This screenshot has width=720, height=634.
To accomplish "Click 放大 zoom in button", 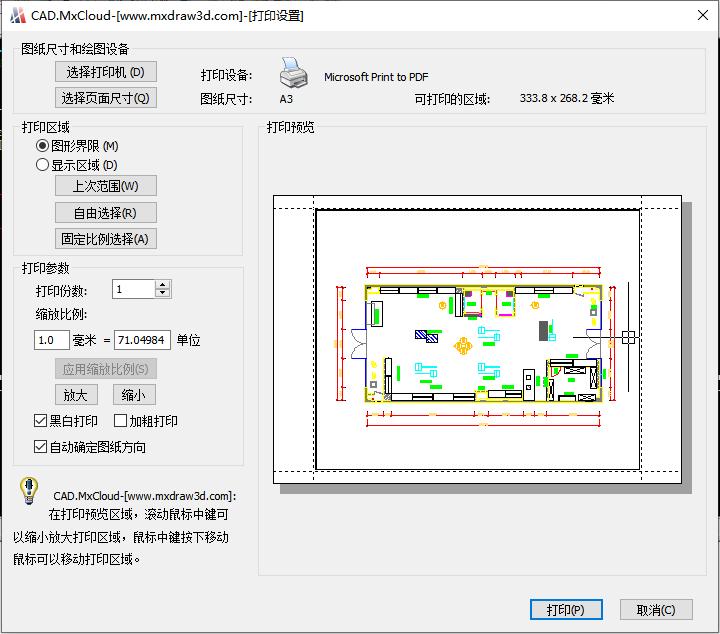I will coord(76,395).
